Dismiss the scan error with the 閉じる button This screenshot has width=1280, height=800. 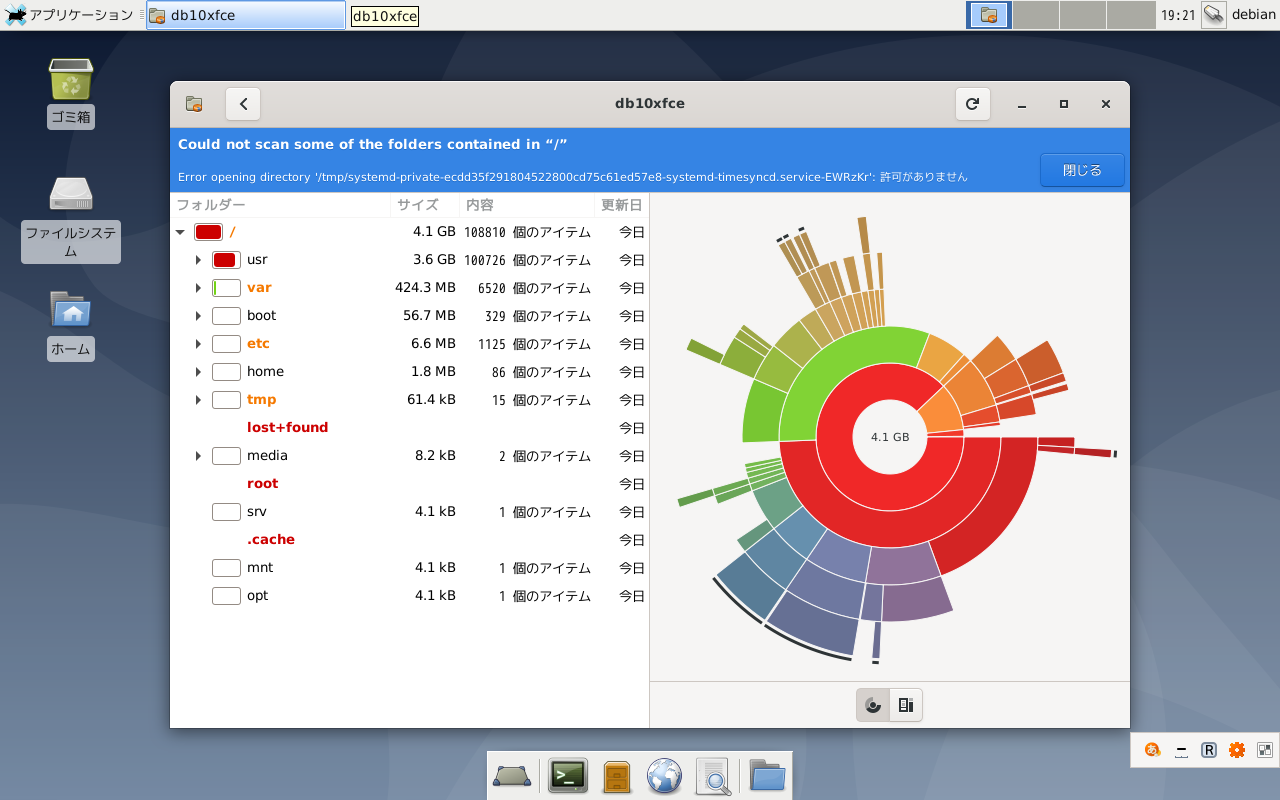pyautogui.click(x=1081, y=170)
